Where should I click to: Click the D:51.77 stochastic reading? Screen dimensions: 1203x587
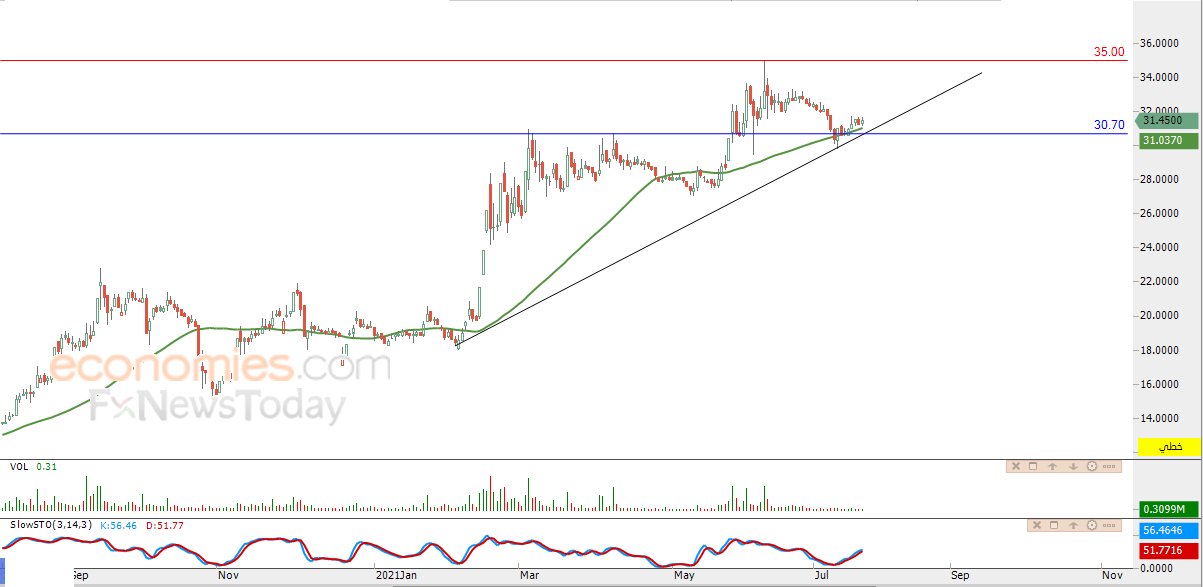point(164,524)
